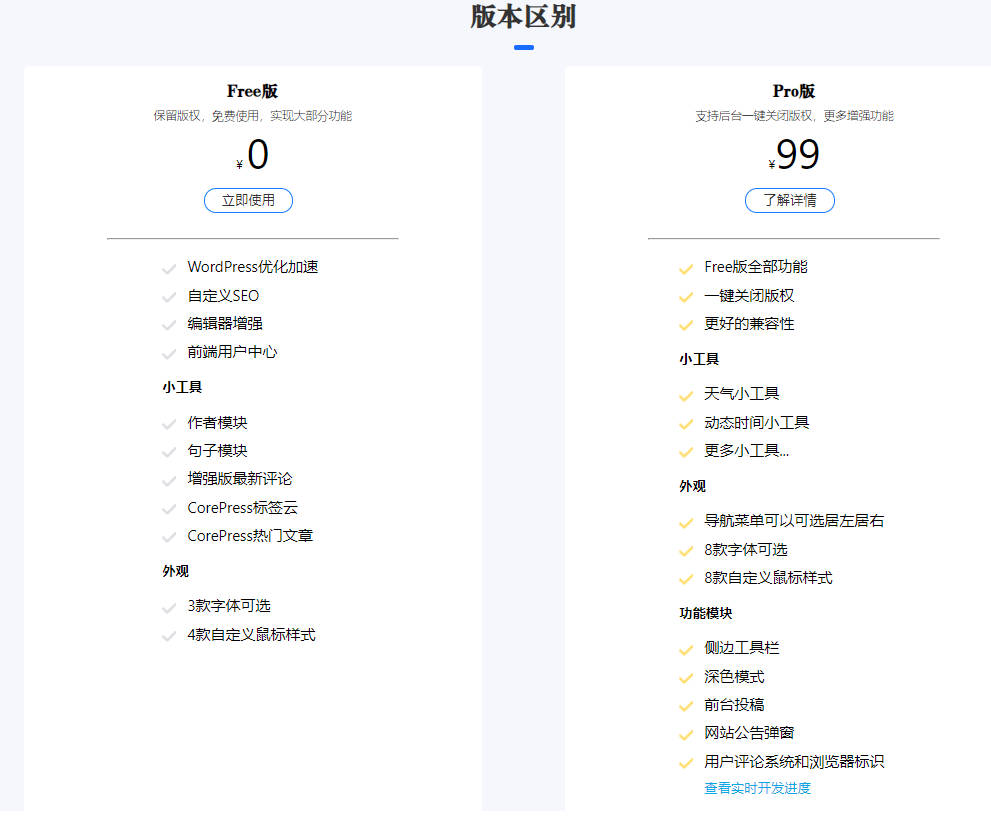Click checkmark icon beside CorePress热门文章
The image size is (991, 824).
169,538
